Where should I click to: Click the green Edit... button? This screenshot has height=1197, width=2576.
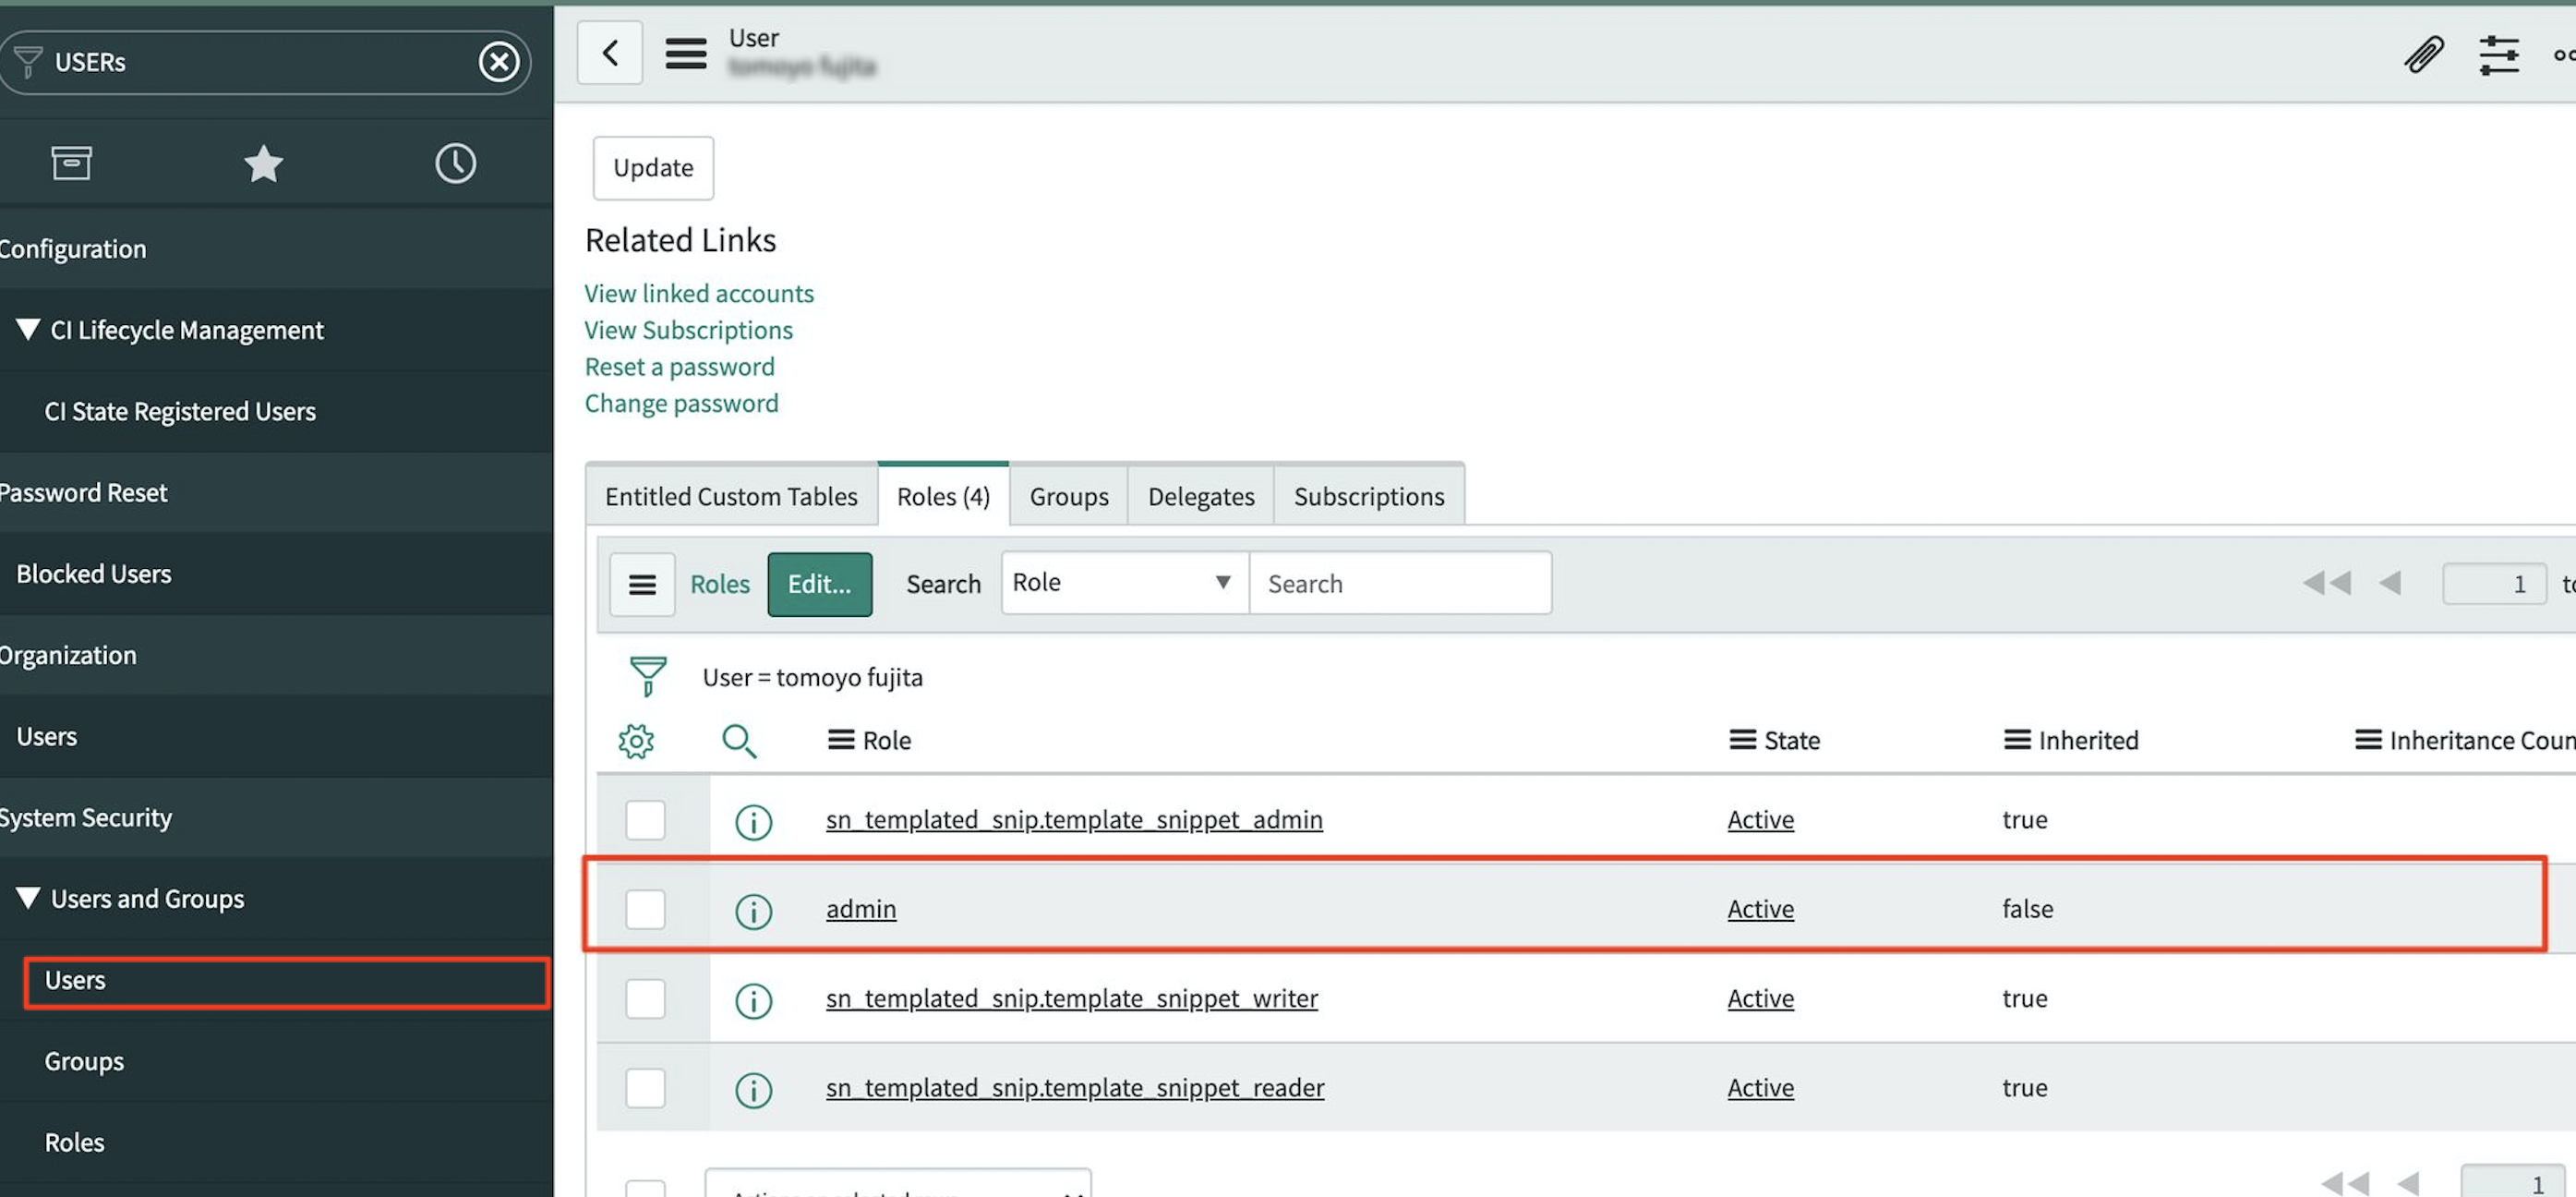tap(819, 584)
